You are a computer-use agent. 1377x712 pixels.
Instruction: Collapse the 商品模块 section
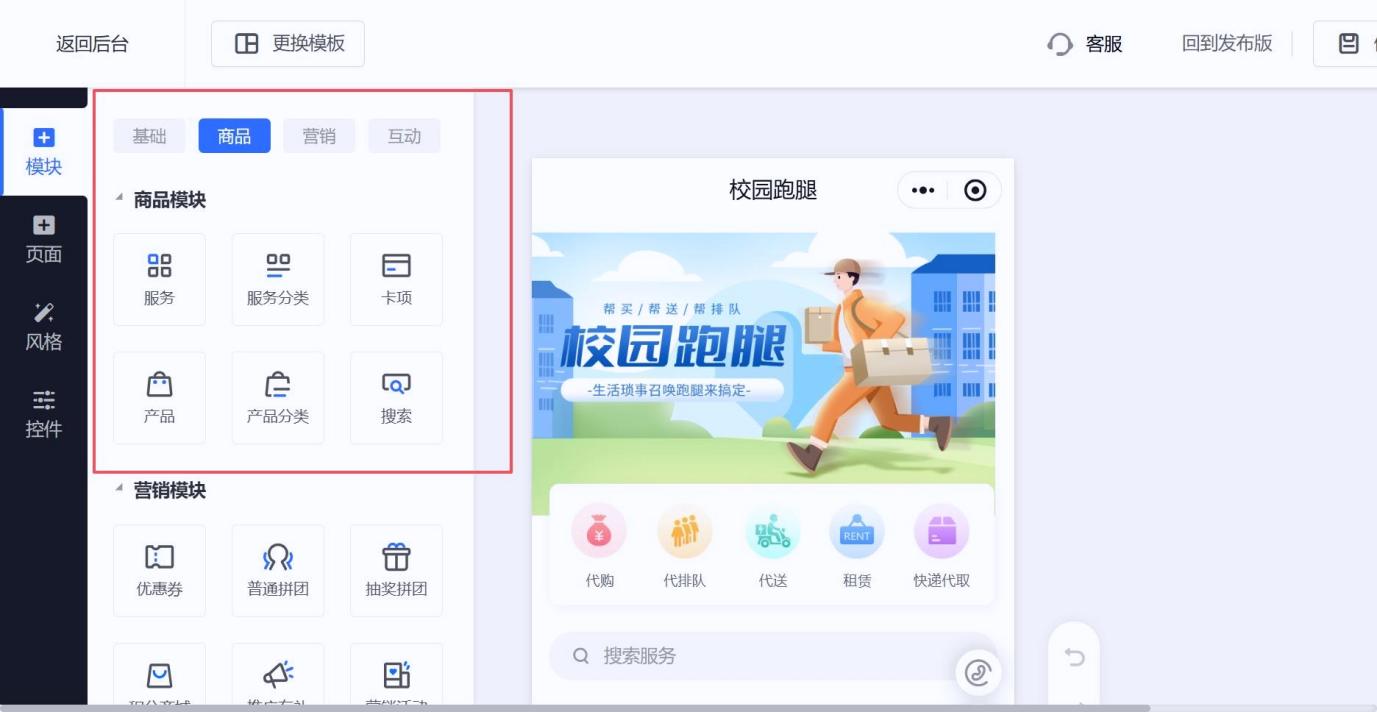pos(120,200)
